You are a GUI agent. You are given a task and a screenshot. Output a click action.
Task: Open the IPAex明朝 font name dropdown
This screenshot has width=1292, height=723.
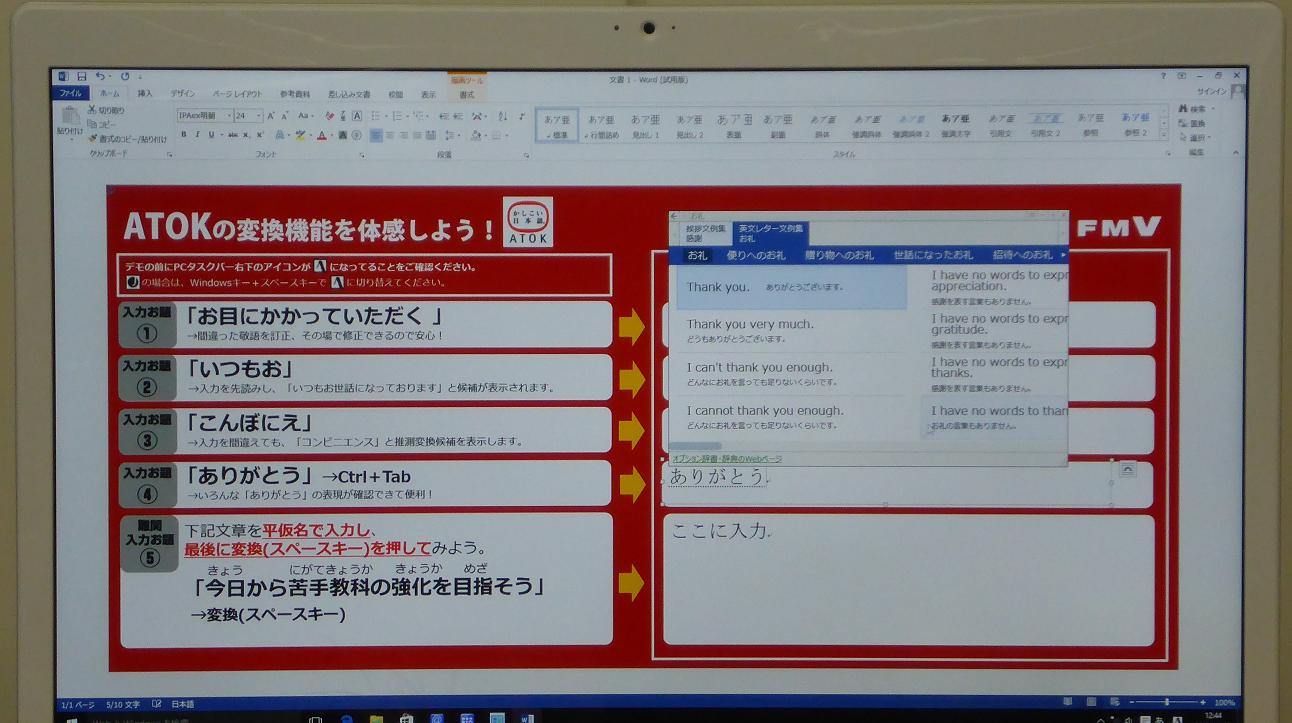(229, 116)
